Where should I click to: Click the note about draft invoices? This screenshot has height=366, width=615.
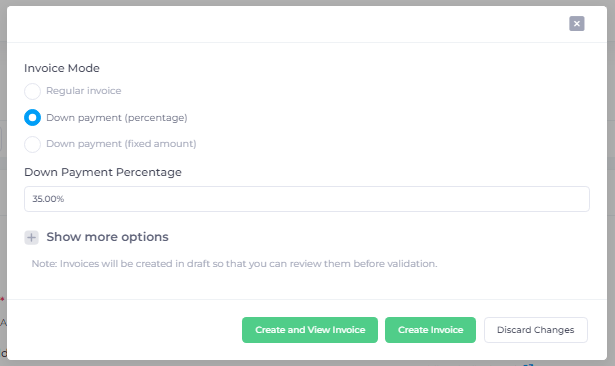(x=234, y=264)
